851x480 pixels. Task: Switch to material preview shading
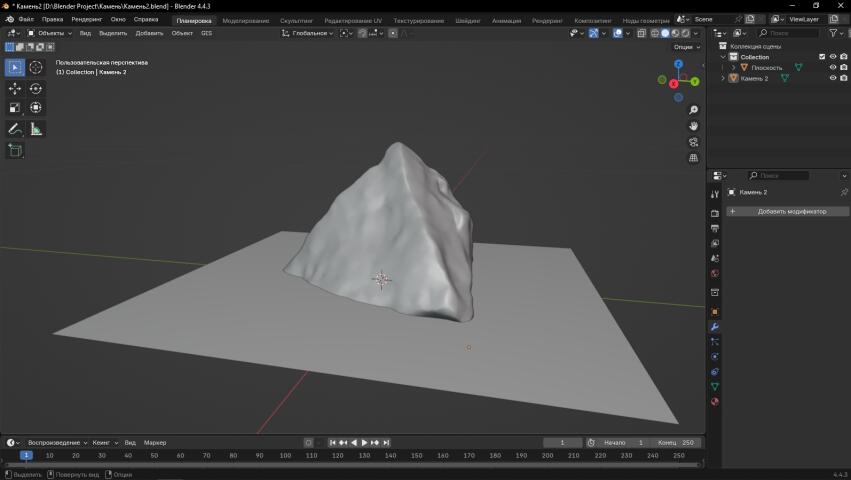point(676,33)
